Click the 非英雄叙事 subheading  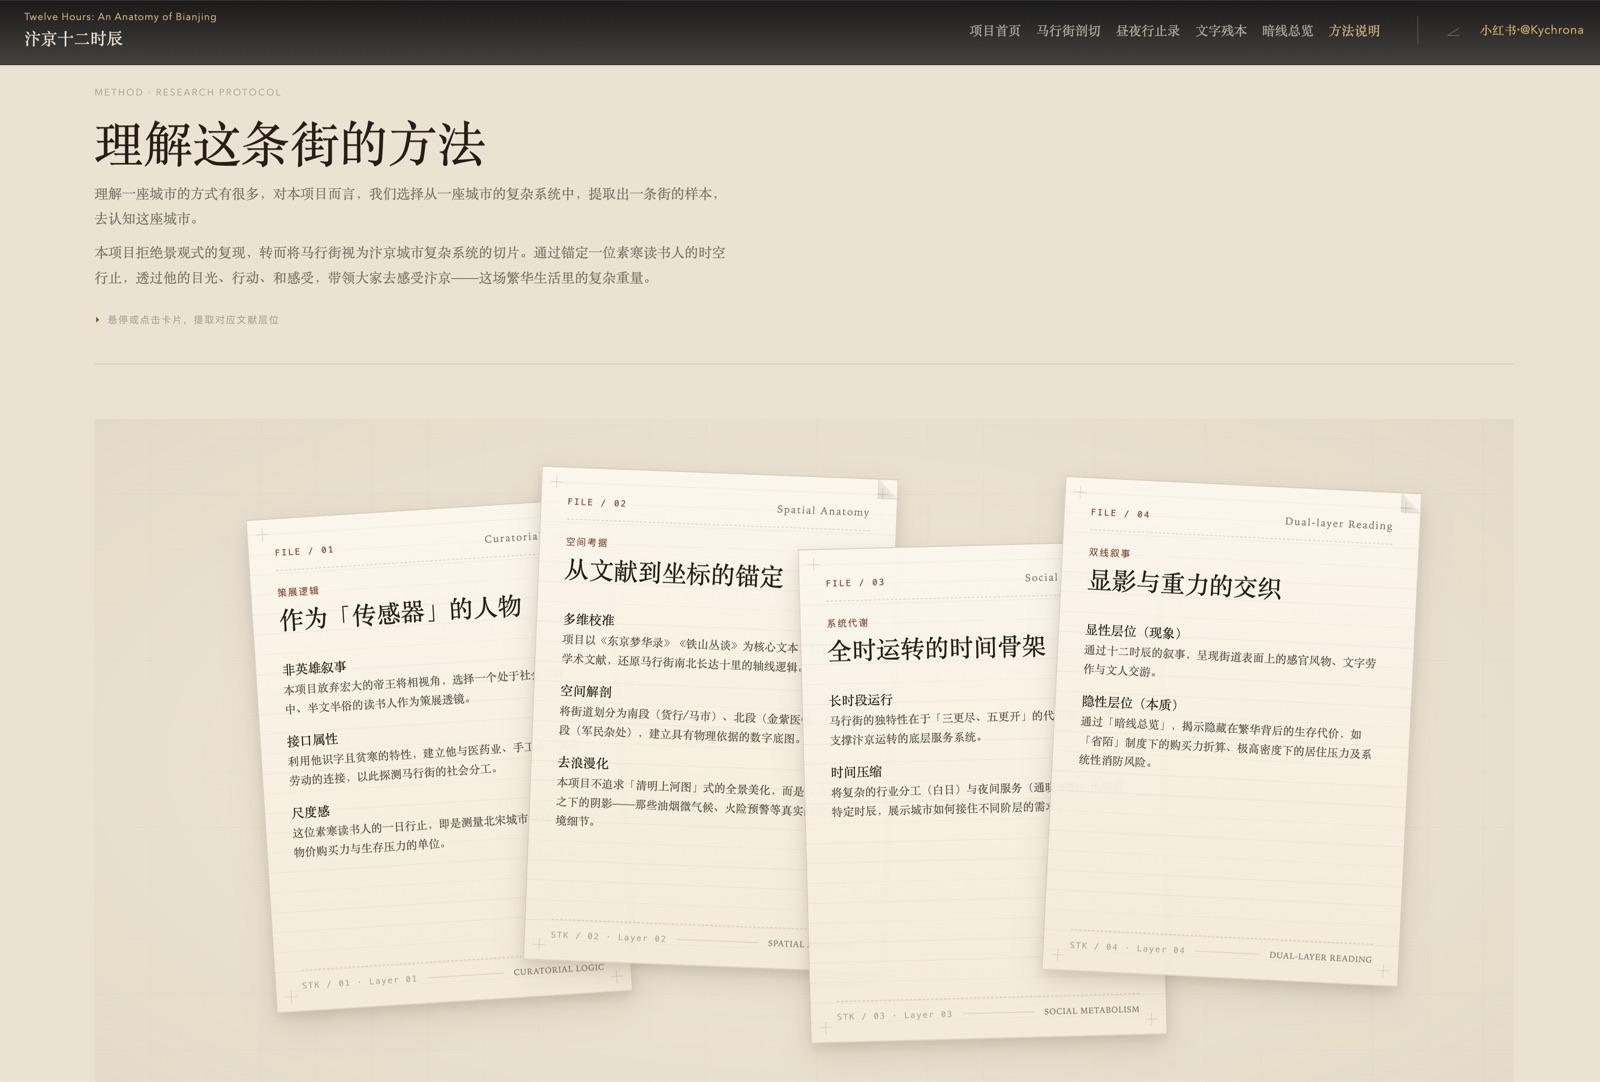pos(315,667)
